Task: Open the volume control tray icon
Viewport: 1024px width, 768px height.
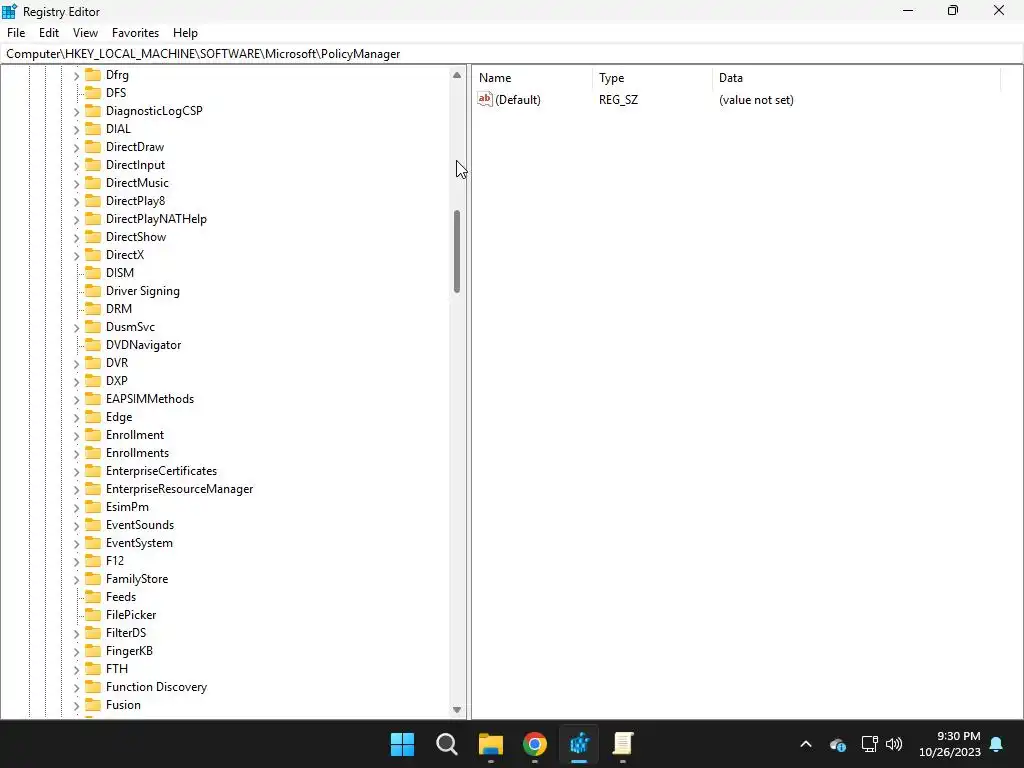Action: click(894, 744)
